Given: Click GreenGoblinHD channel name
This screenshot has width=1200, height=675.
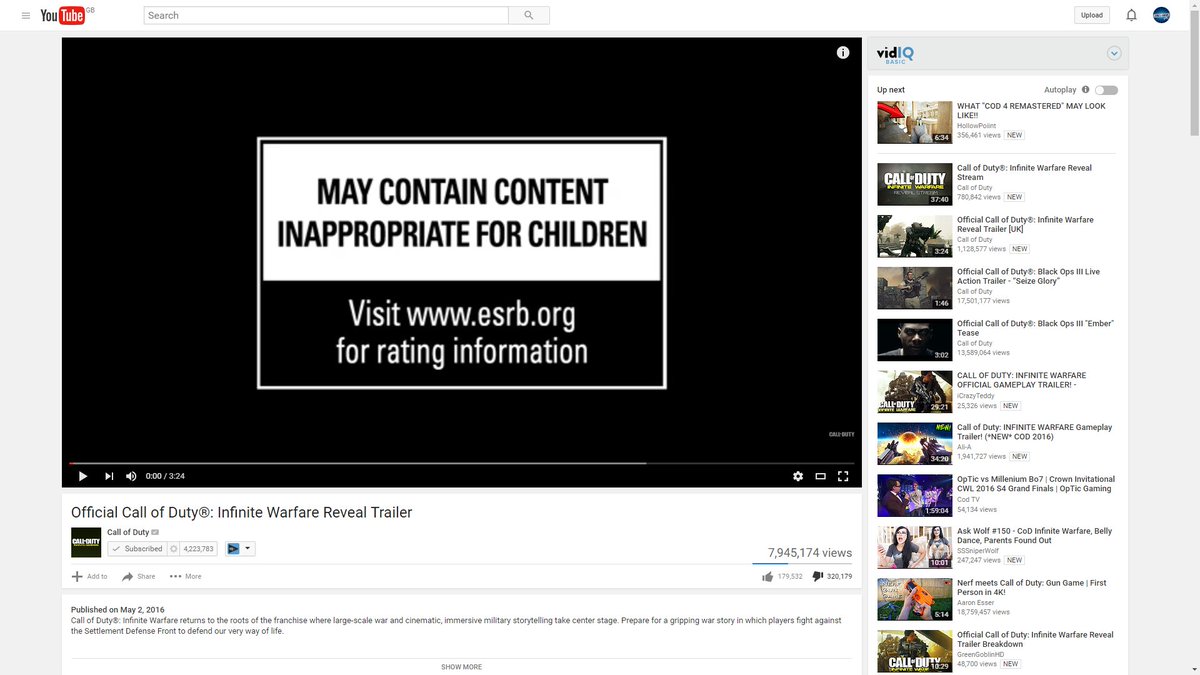Looking at the screenshot, I should click(x=982, y=654).
